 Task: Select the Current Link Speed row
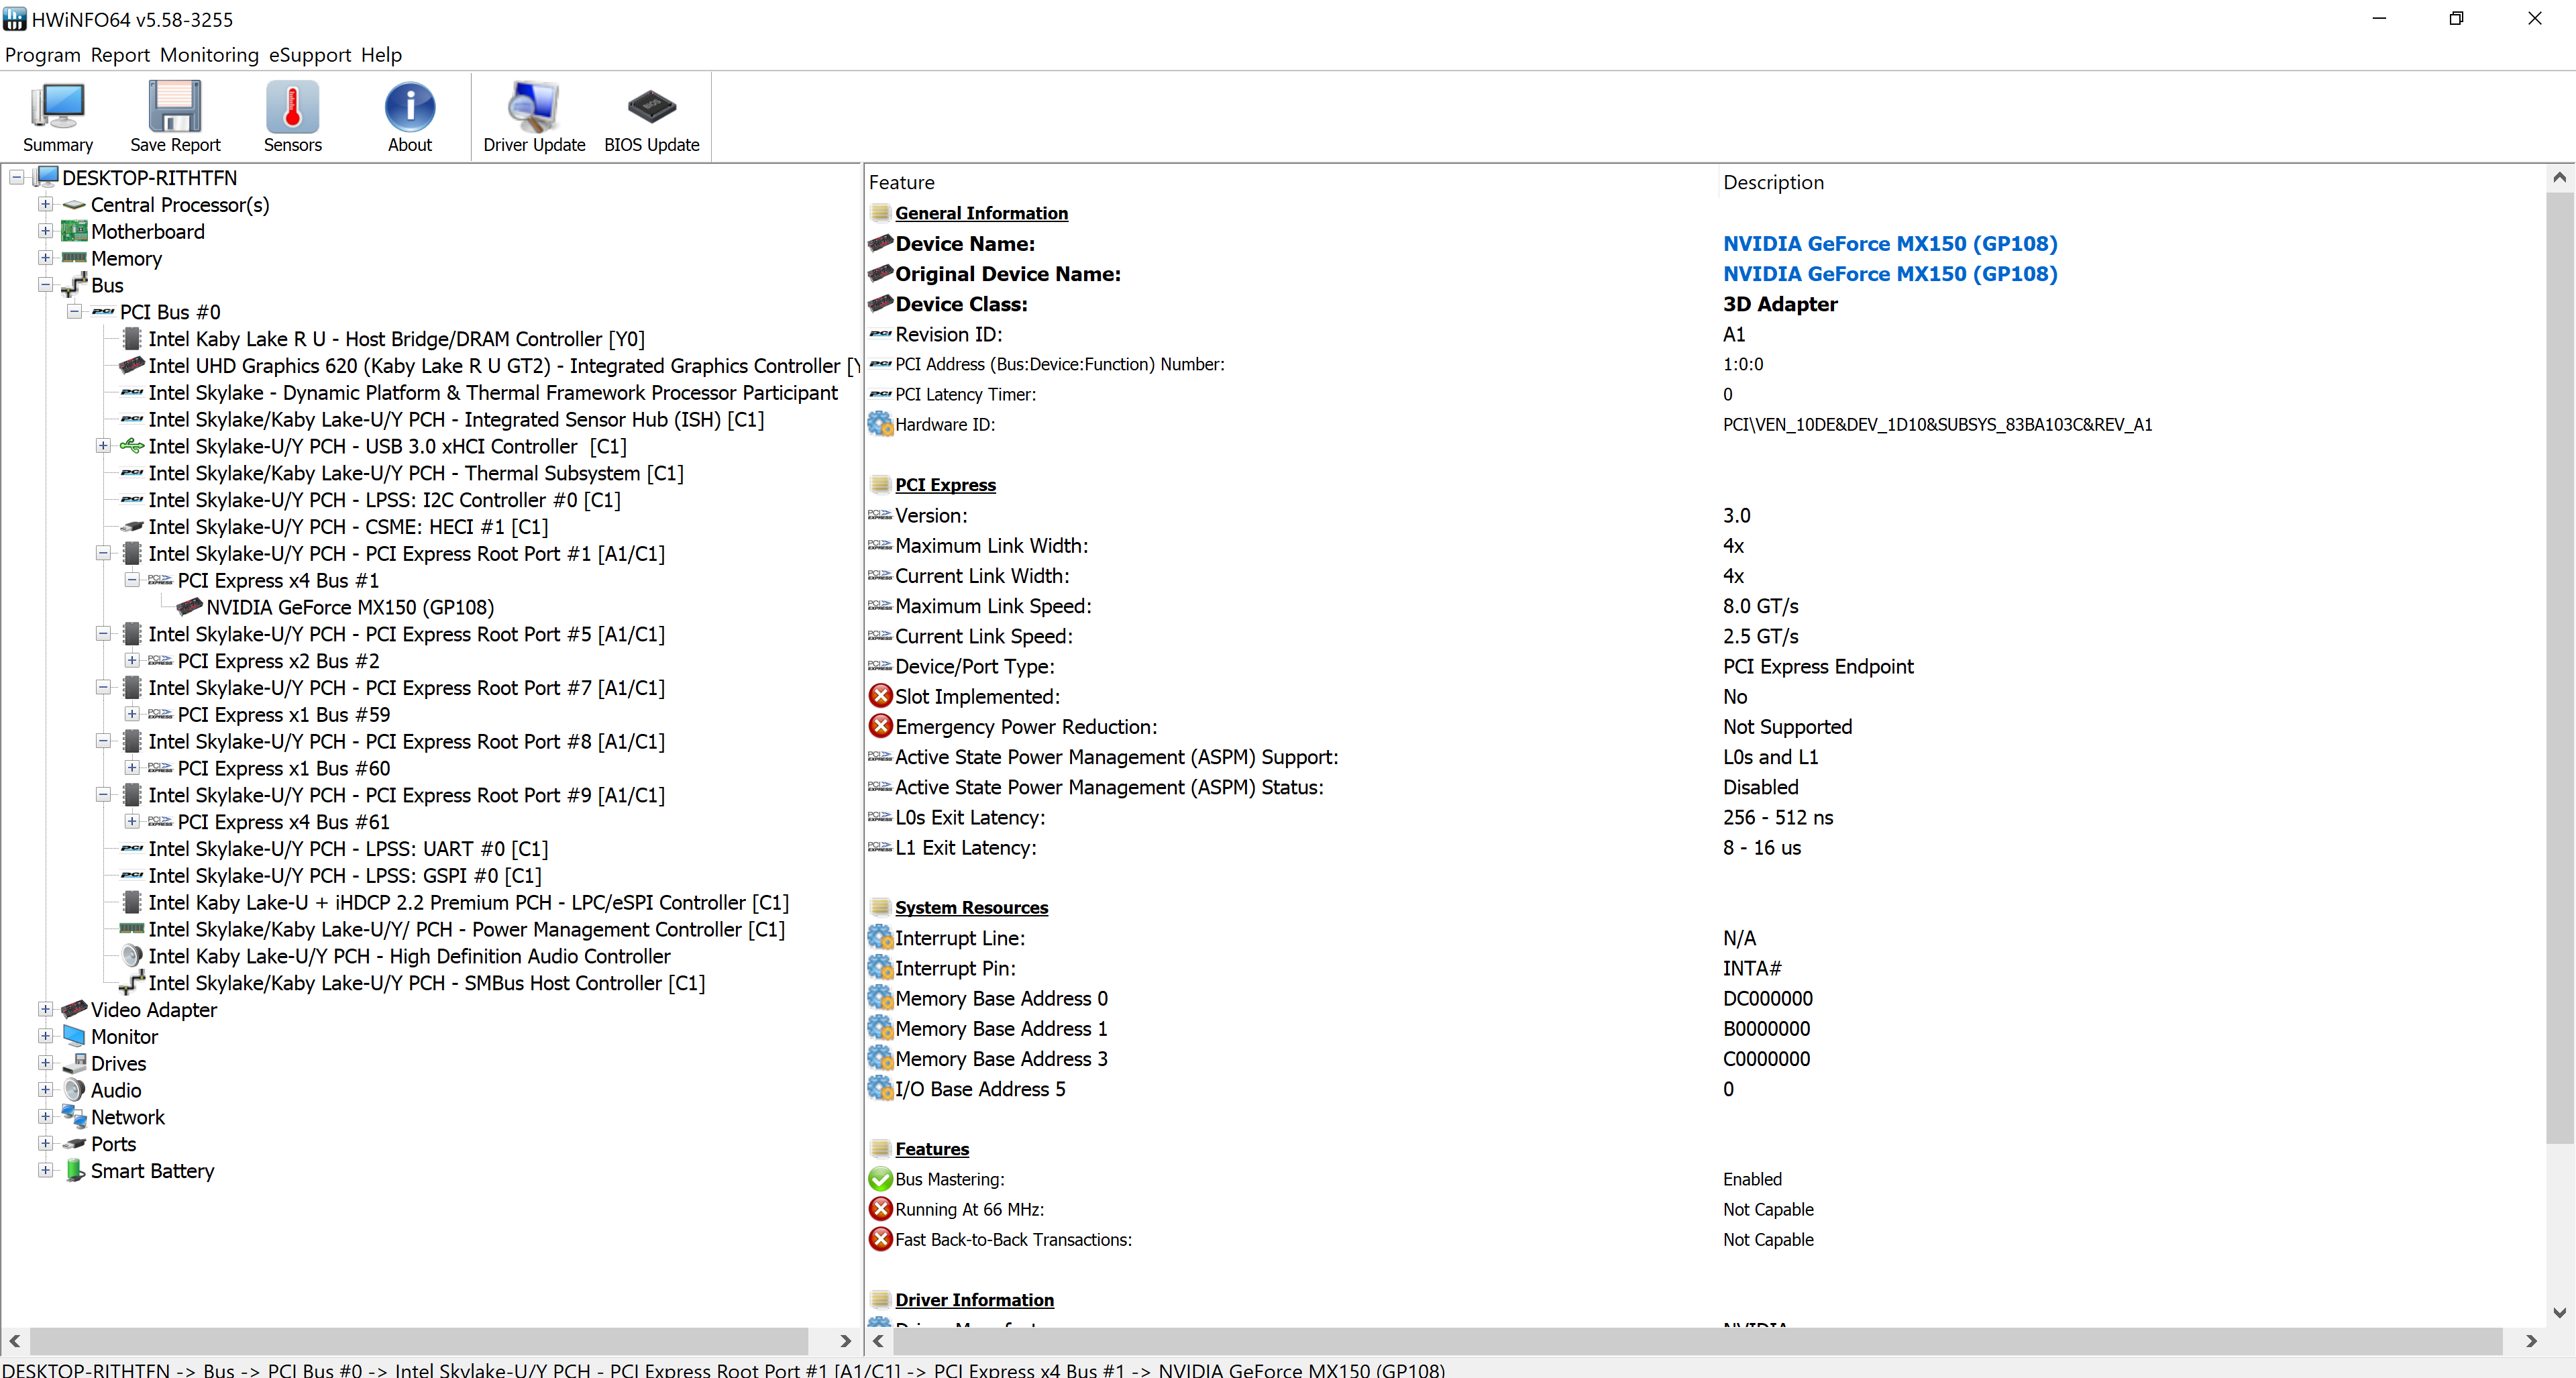[1705, 637]
